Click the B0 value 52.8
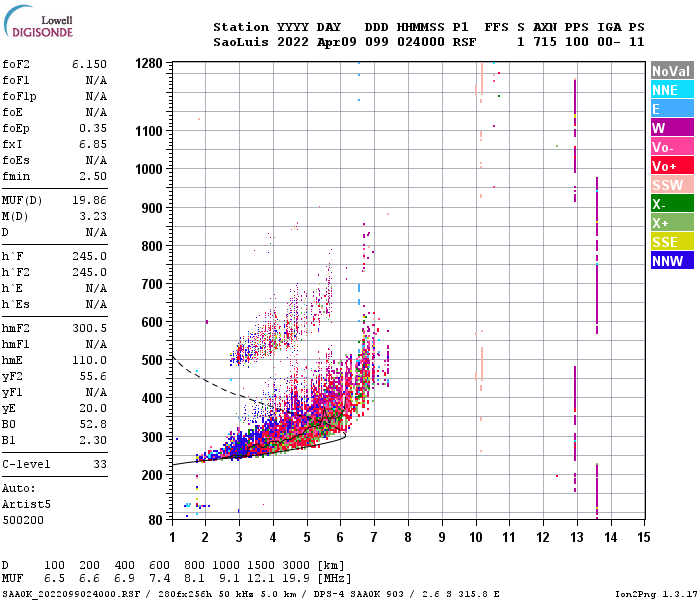This screenshot has height=600, width=700. [93, 425]
